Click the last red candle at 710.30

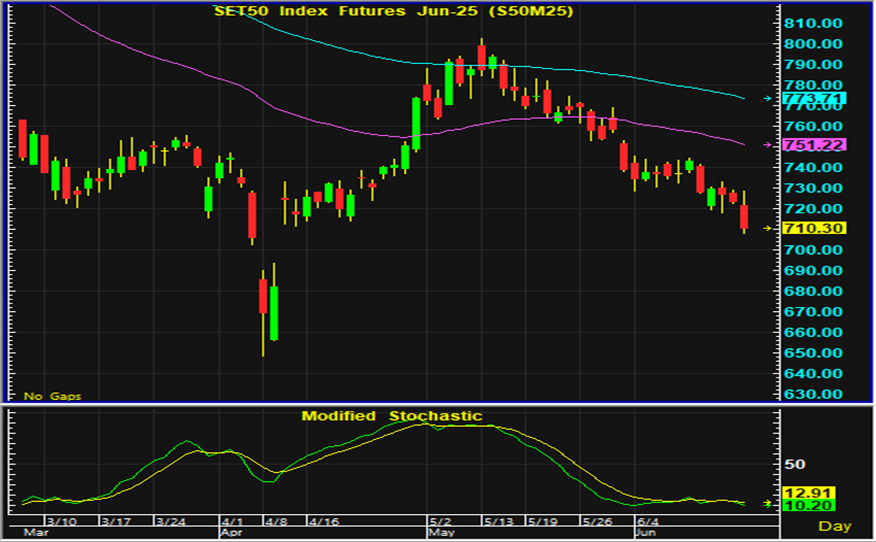tap(744, 212)
